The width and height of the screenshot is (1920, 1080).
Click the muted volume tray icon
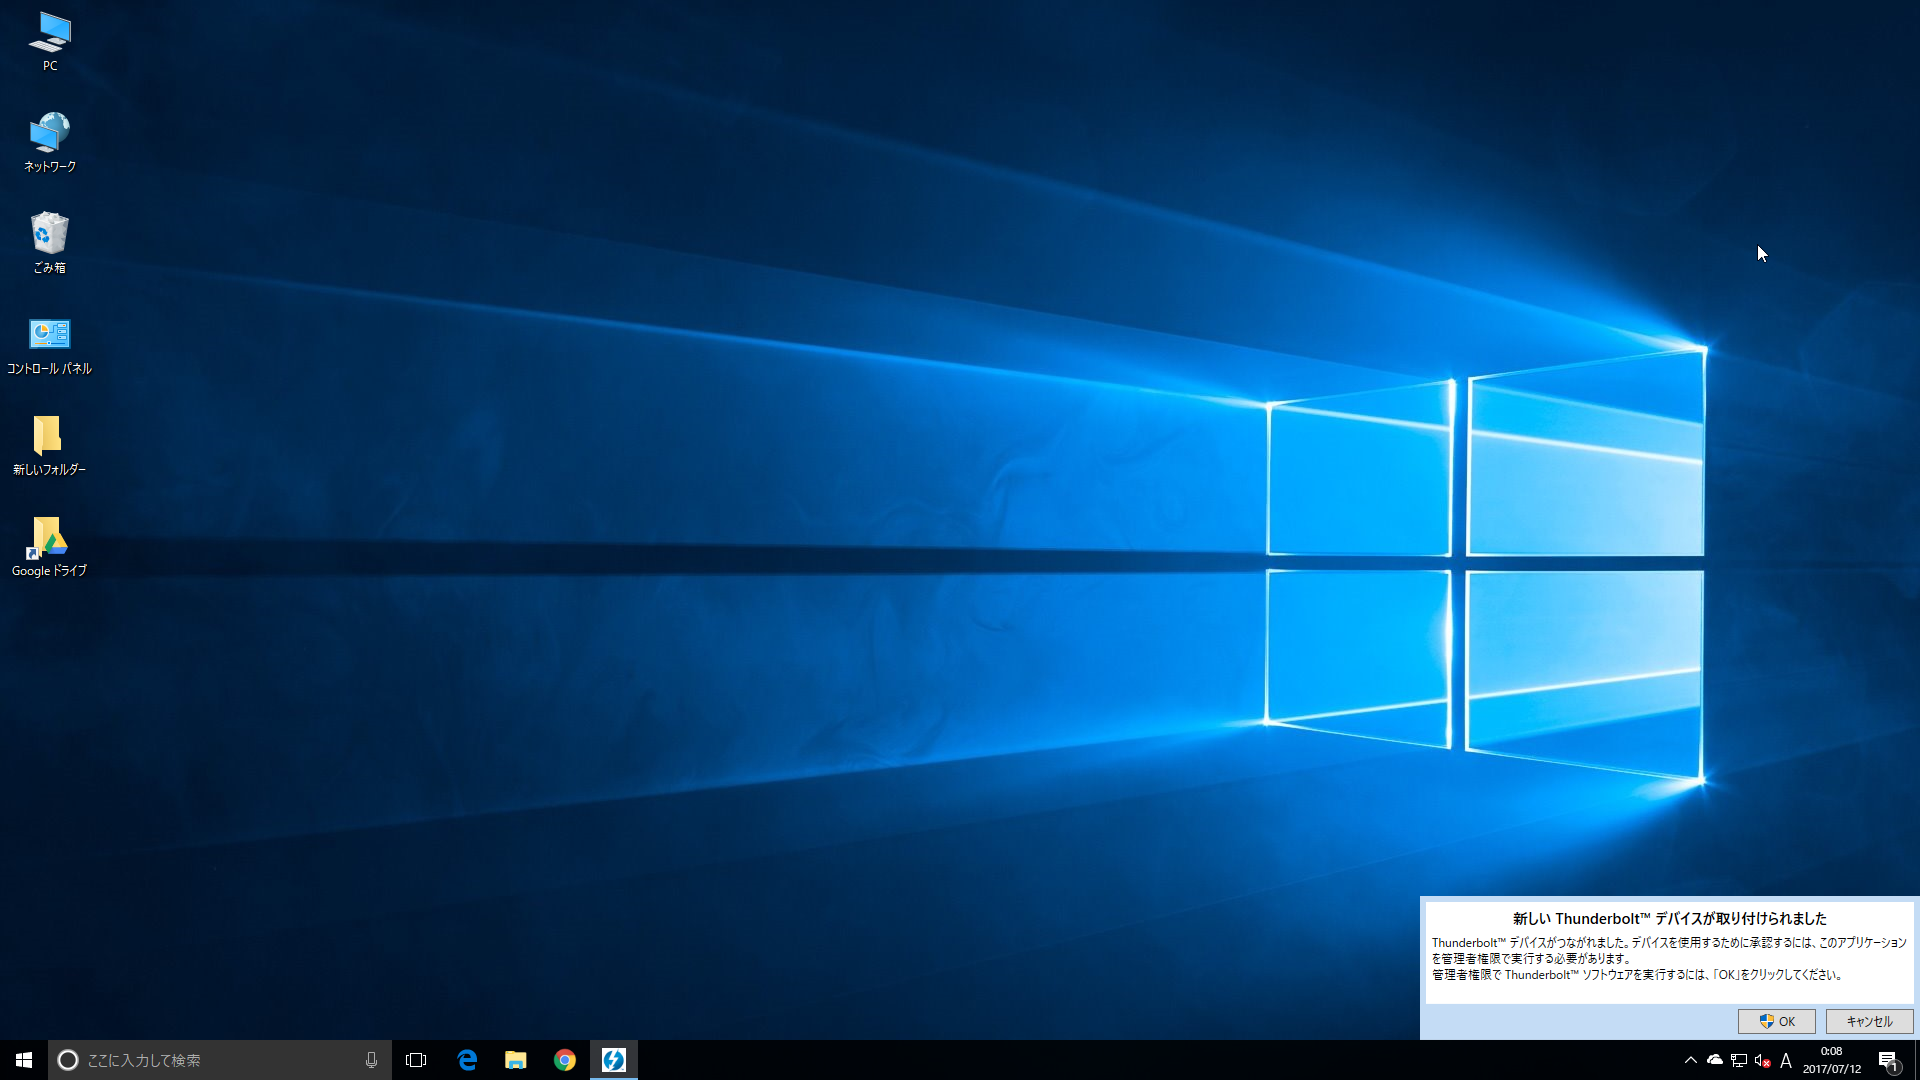point(1763,1060)
